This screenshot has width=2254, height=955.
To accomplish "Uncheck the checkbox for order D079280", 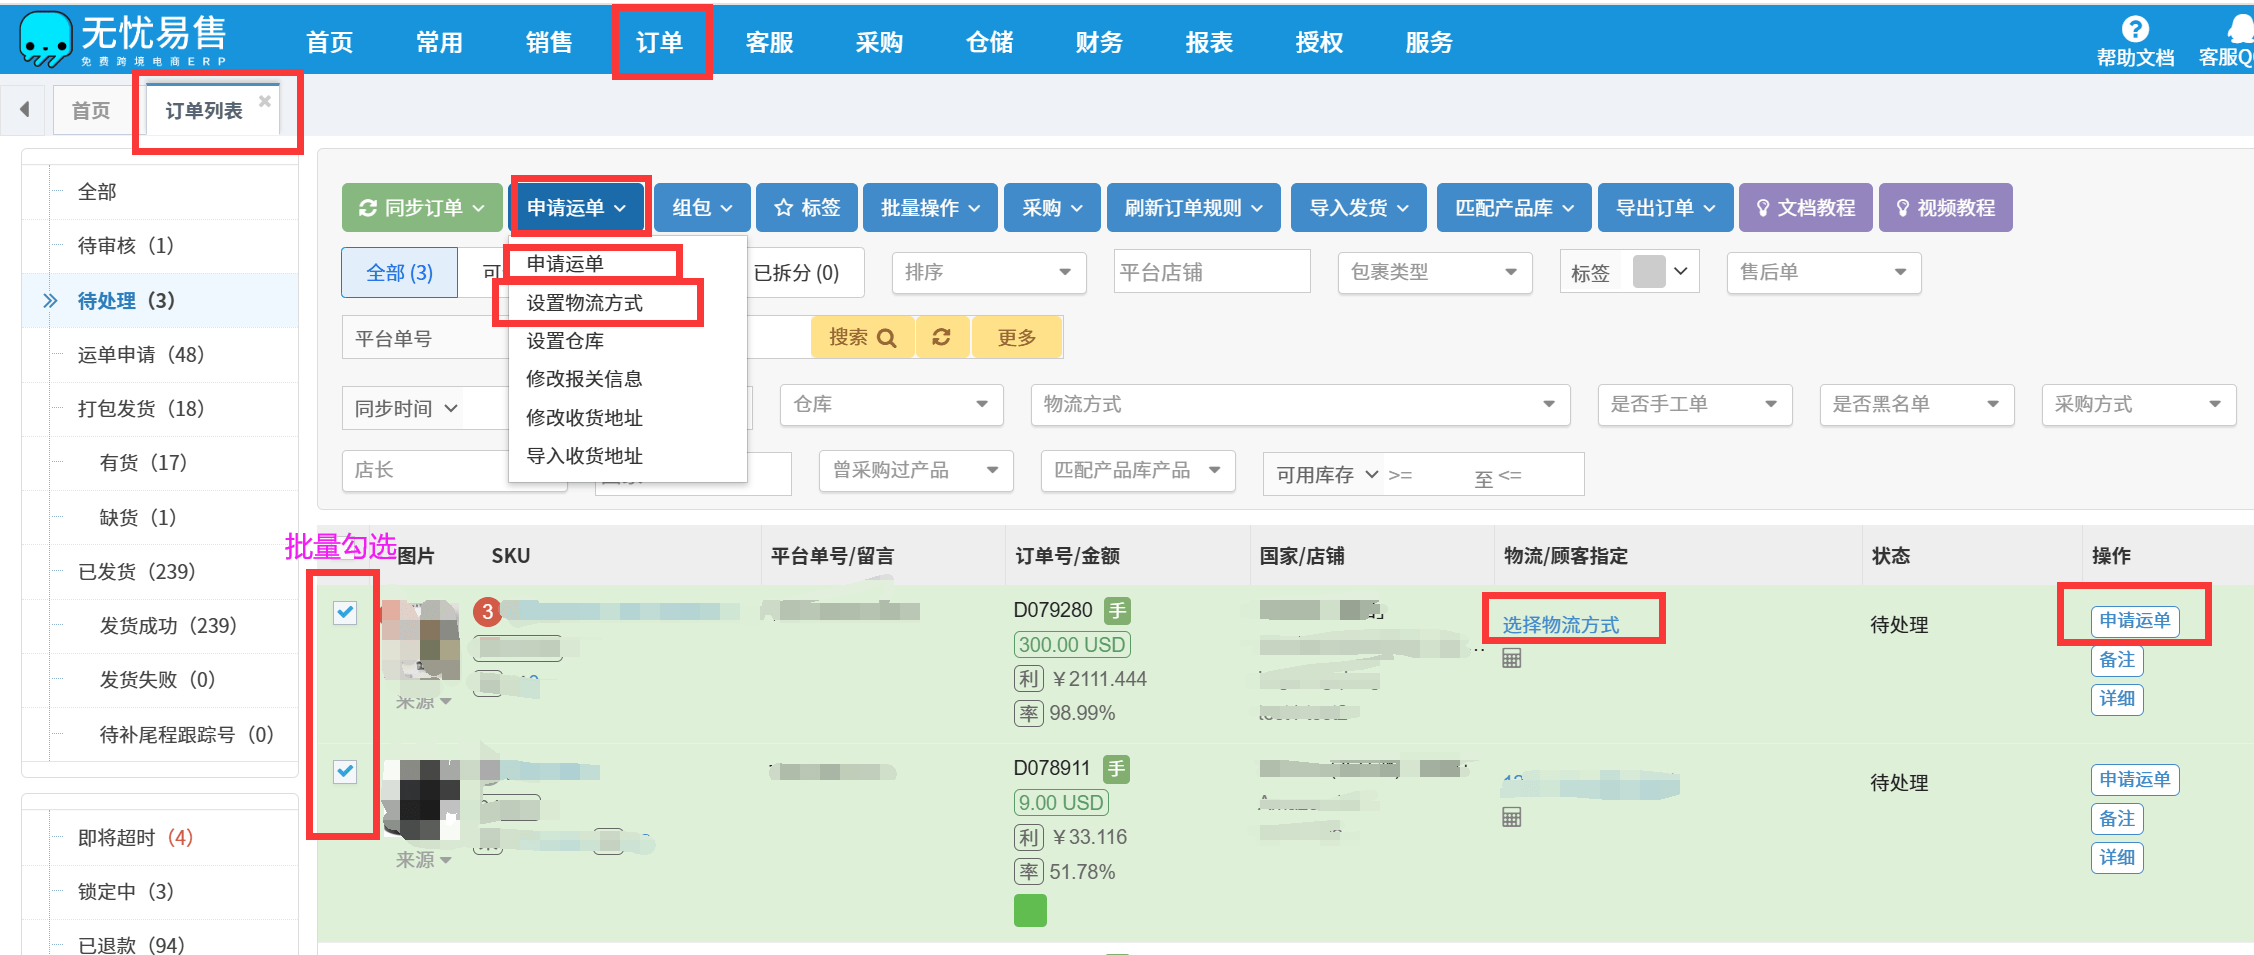I will tap(346, 613).
